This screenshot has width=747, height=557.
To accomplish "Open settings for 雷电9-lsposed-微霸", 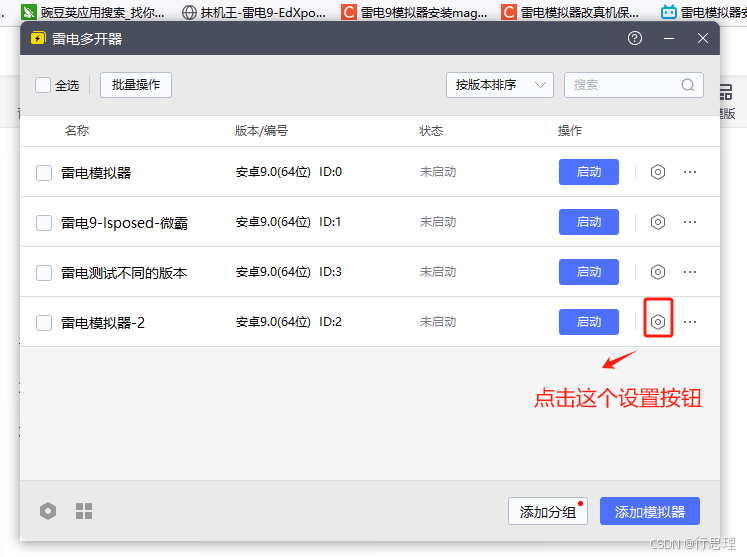I will [x=657, y=222].
